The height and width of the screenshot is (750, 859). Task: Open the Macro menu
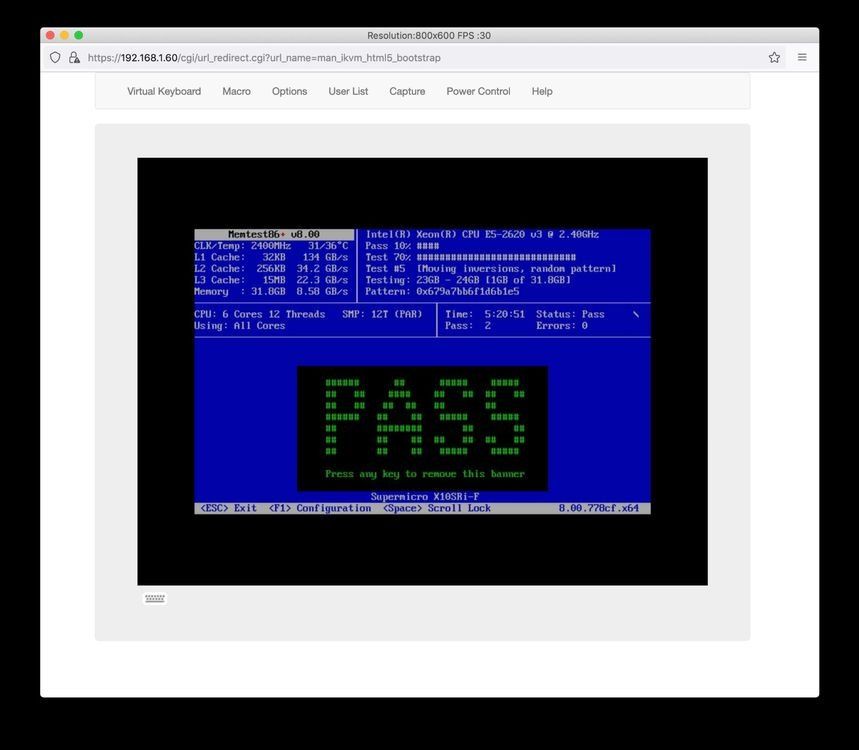pos(236,91)
